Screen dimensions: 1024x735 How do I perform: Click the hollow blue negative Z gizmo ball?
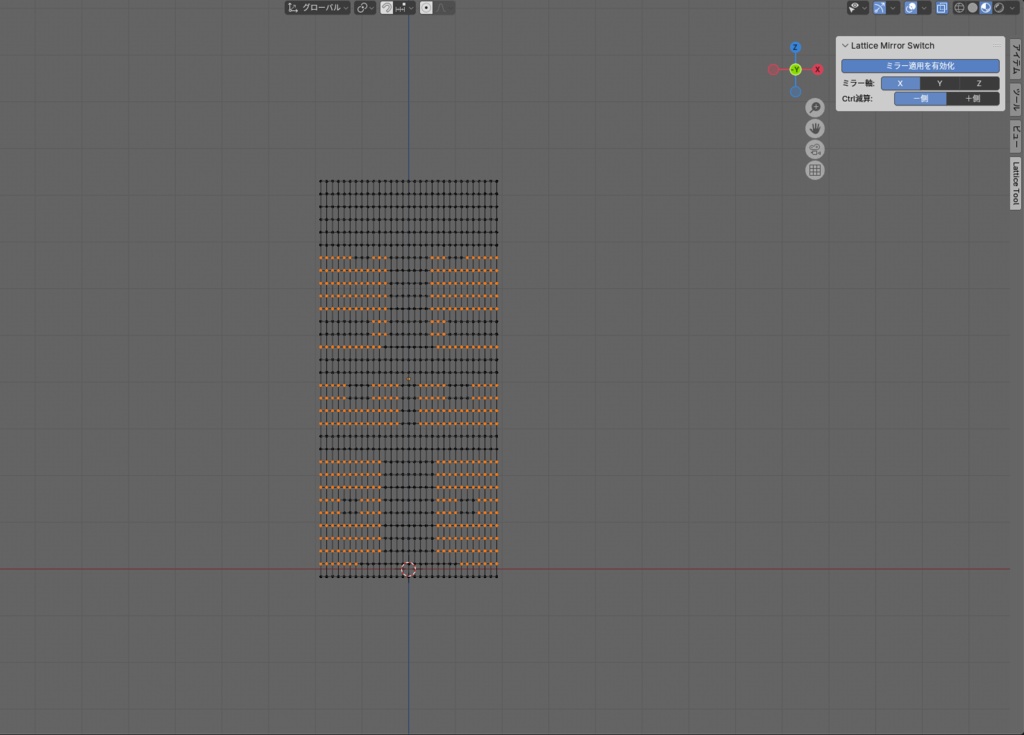tap(795, 91)
